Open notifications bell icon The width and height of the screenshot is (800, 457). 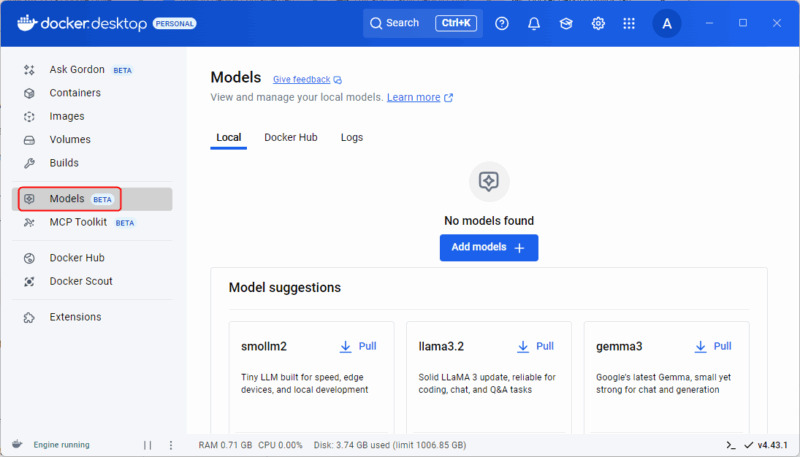pos(534,23)
